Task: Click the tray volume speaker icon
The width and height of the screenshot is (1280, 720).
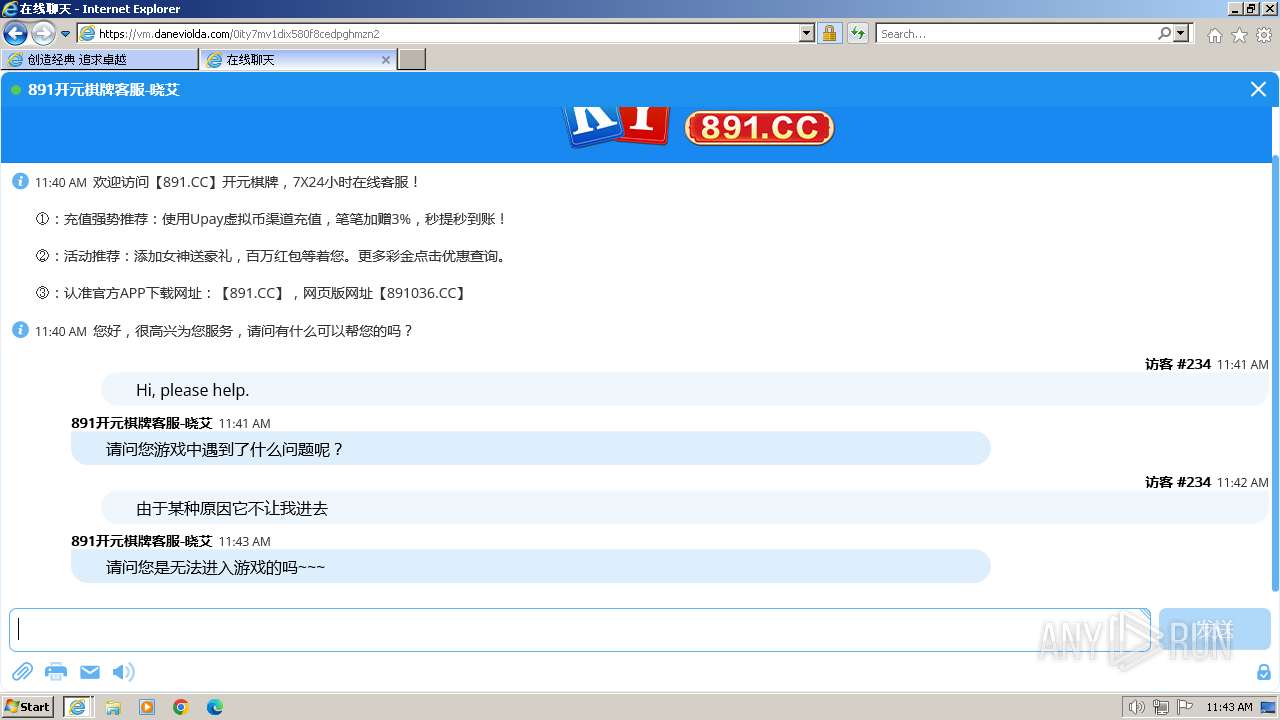Action: click(x=1136, y=707)
